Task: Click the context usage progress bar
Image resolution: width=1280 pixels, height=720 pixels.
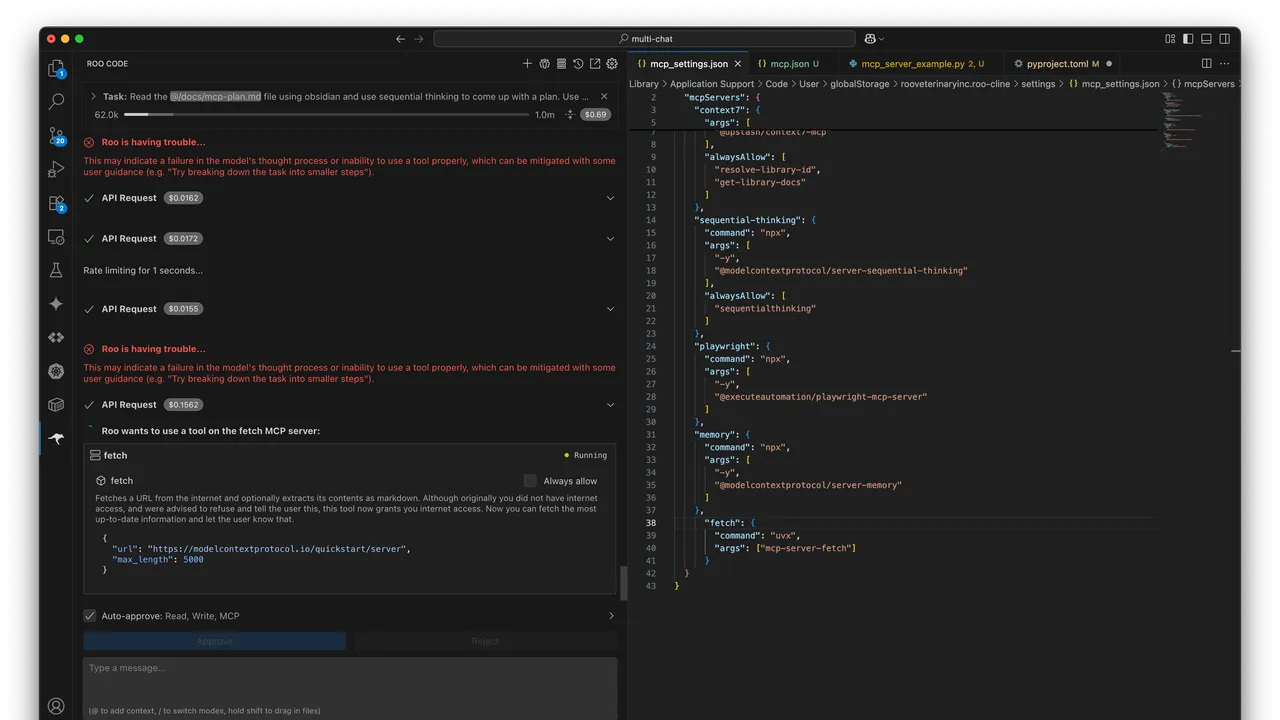Action: (326, 115)
